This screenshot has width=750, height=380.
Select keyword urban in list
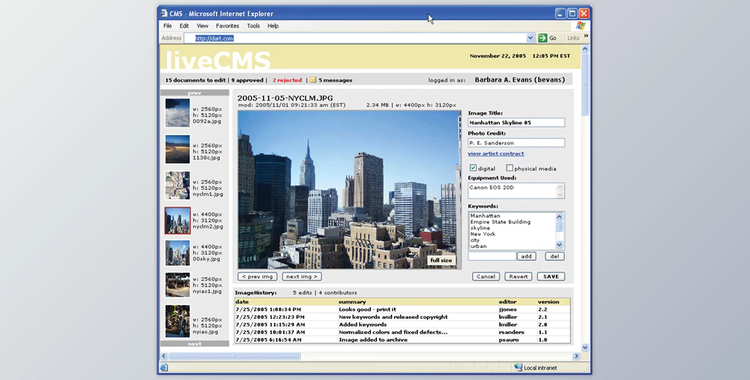[x=478, y=246]
